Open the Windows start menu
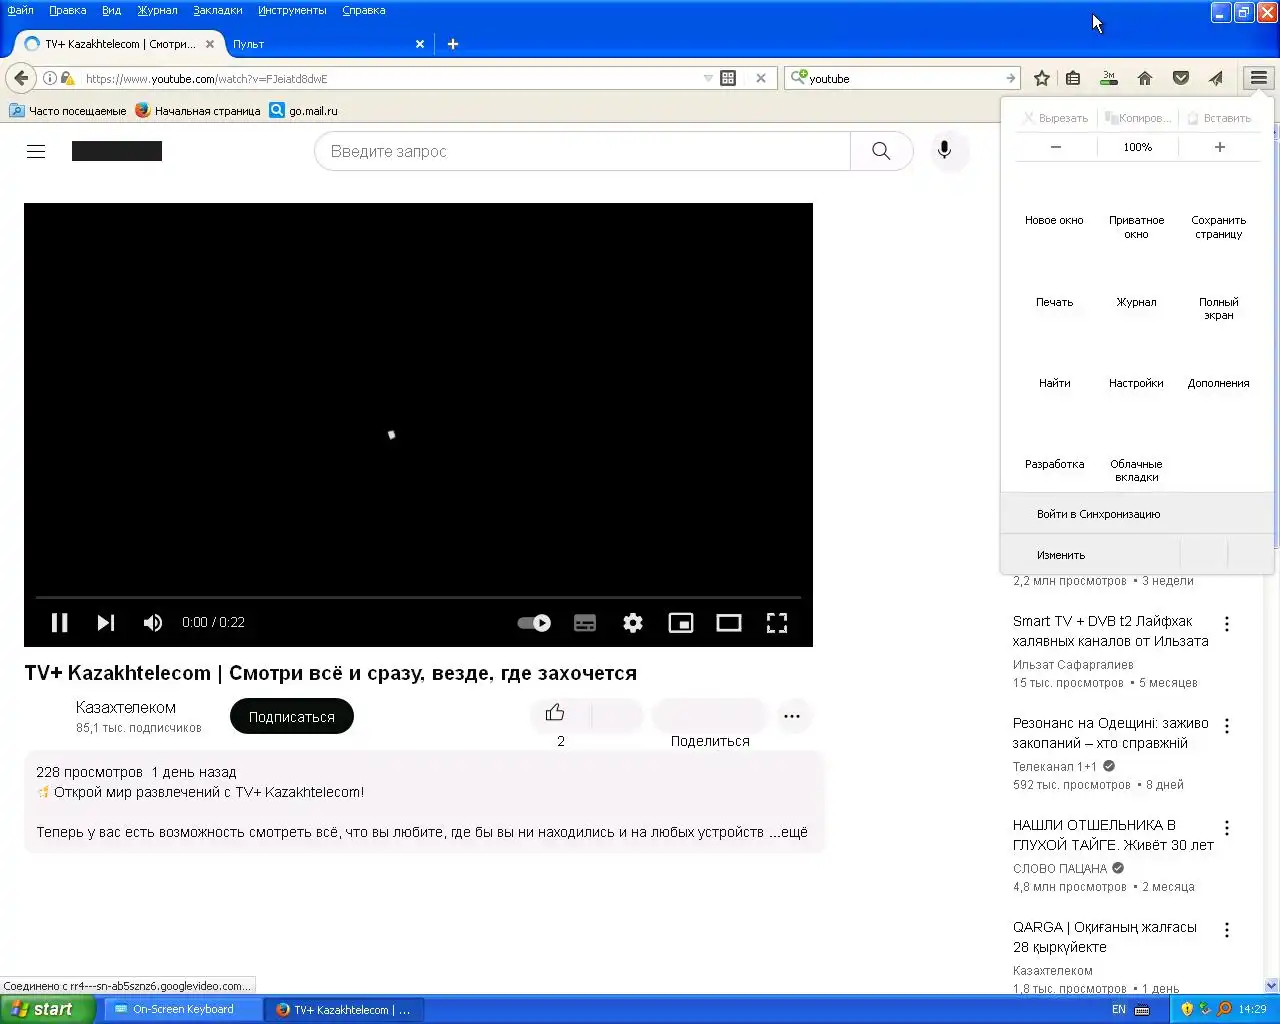Screen dimensions: 1280x1024 [x=47, y=1009]
